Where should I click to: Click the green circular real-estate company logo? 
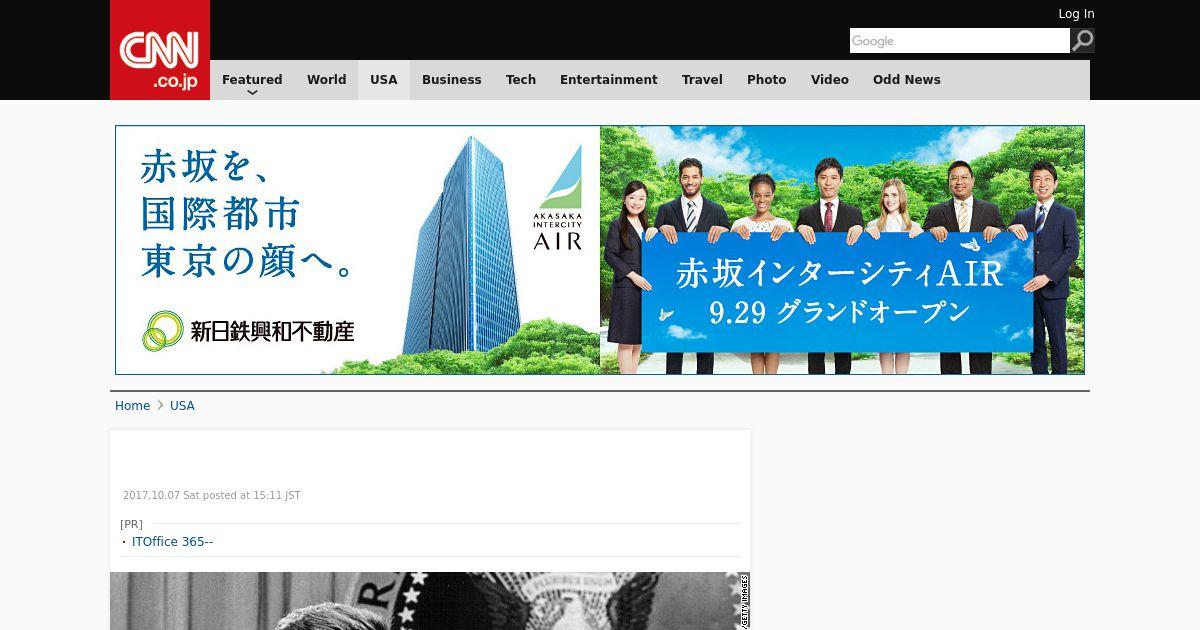(163, 331)
